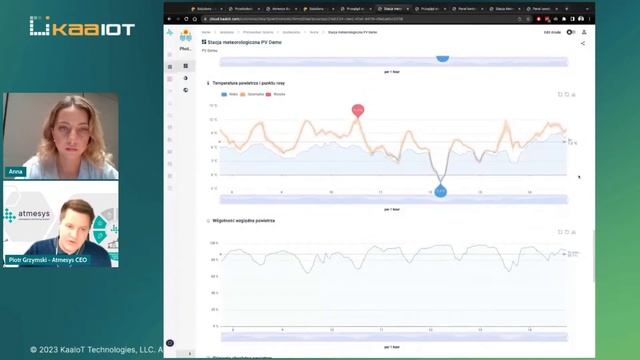Screen dimensions: 640x360
Task: Click Stacja meteorologiczna PV Demo breadcrumb
Action: point(352,32)
